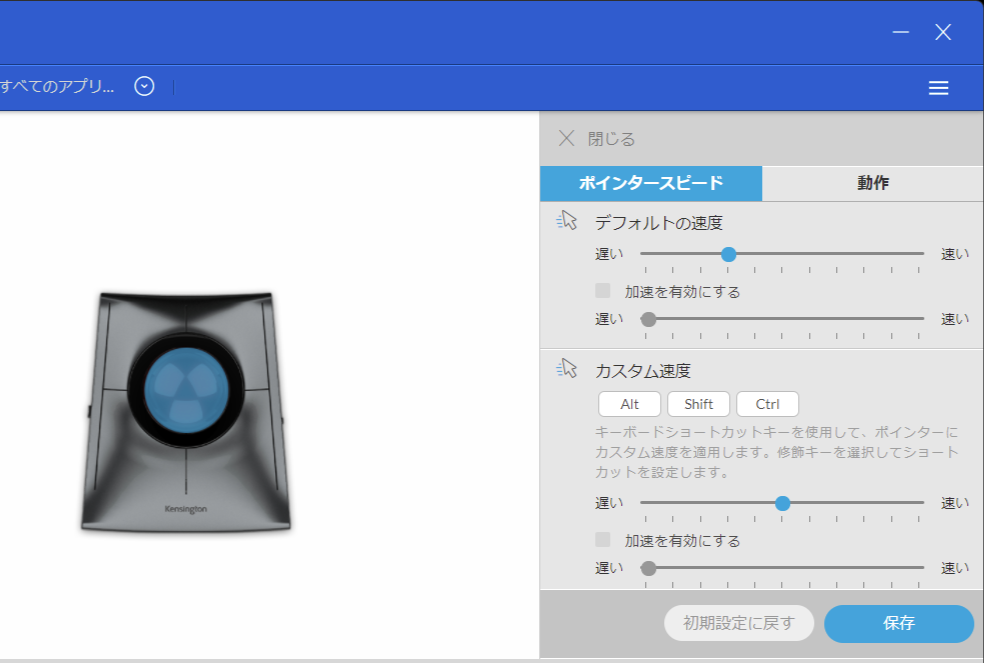Click the X icon beside 閉じる
Image resolution: width=984 pixels, height=663 pixels.
566,138
